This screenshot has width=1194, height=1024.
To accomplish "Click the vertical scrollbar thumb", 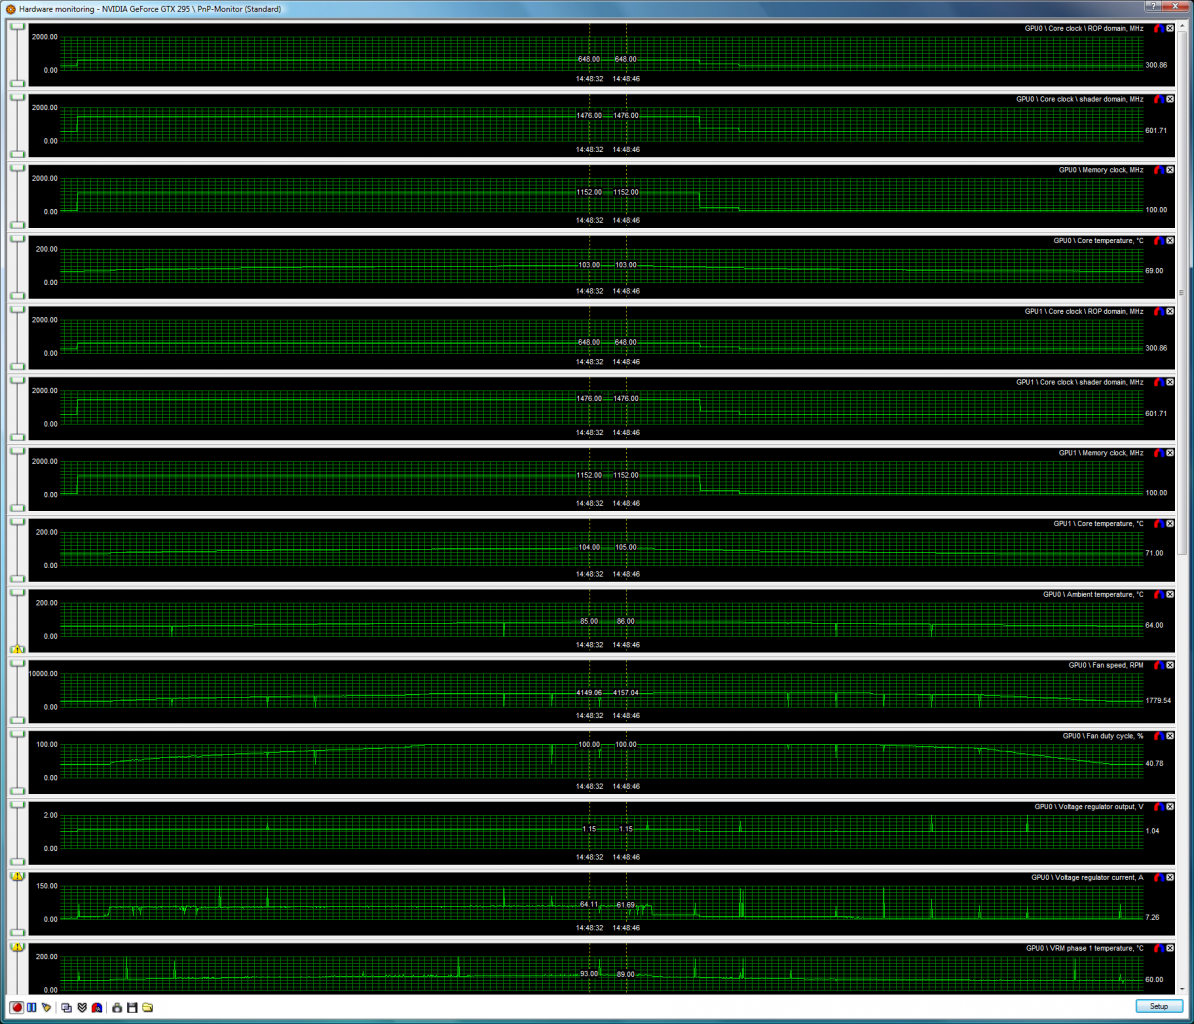I will pyautogui.click(x=1182, y=293).
